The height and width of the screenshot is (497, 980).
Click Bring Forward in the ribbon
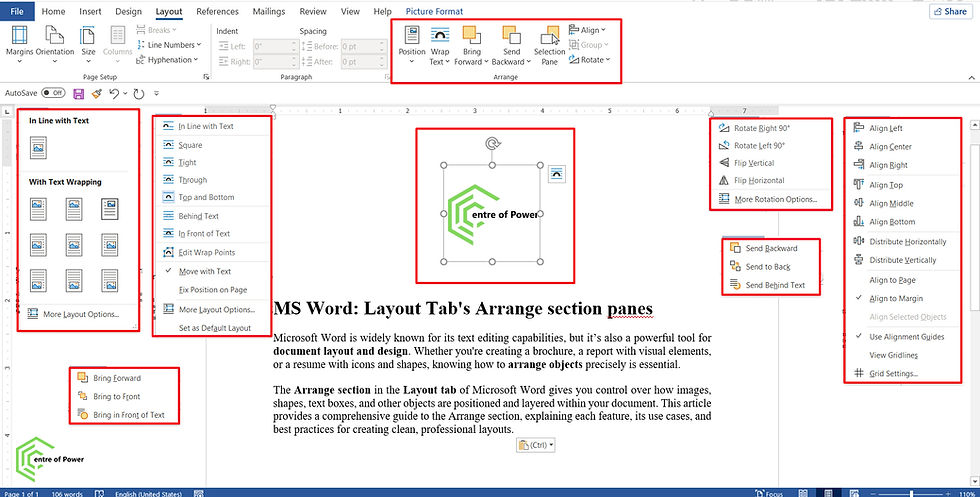pos(471,45)
